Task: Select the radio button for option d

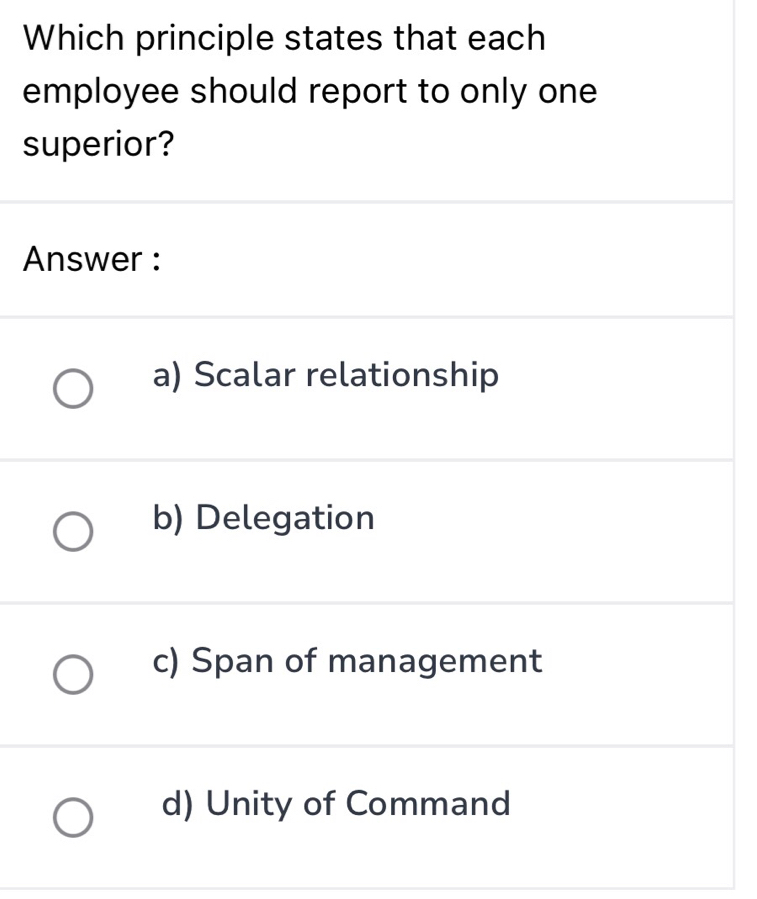Action: coord(75,818)
